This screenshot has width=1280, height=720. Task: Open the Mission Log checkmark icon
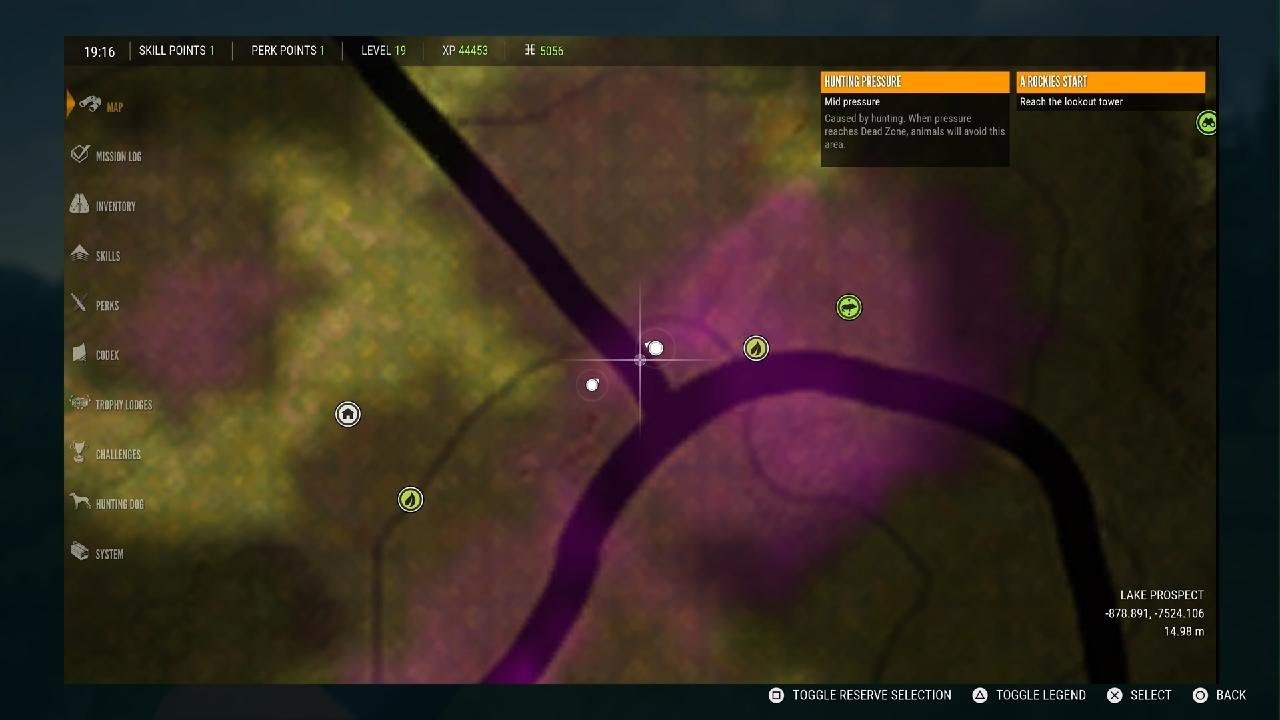point(80,154)
